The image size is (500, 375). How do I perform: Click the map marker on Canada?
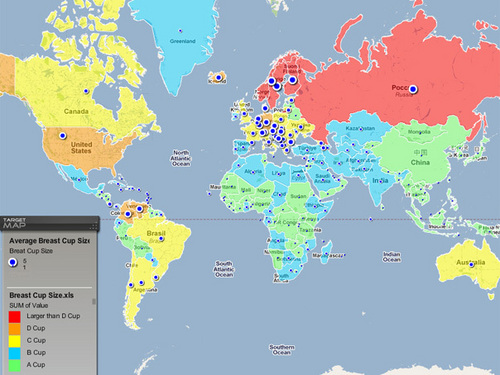(x=86, y=91)
